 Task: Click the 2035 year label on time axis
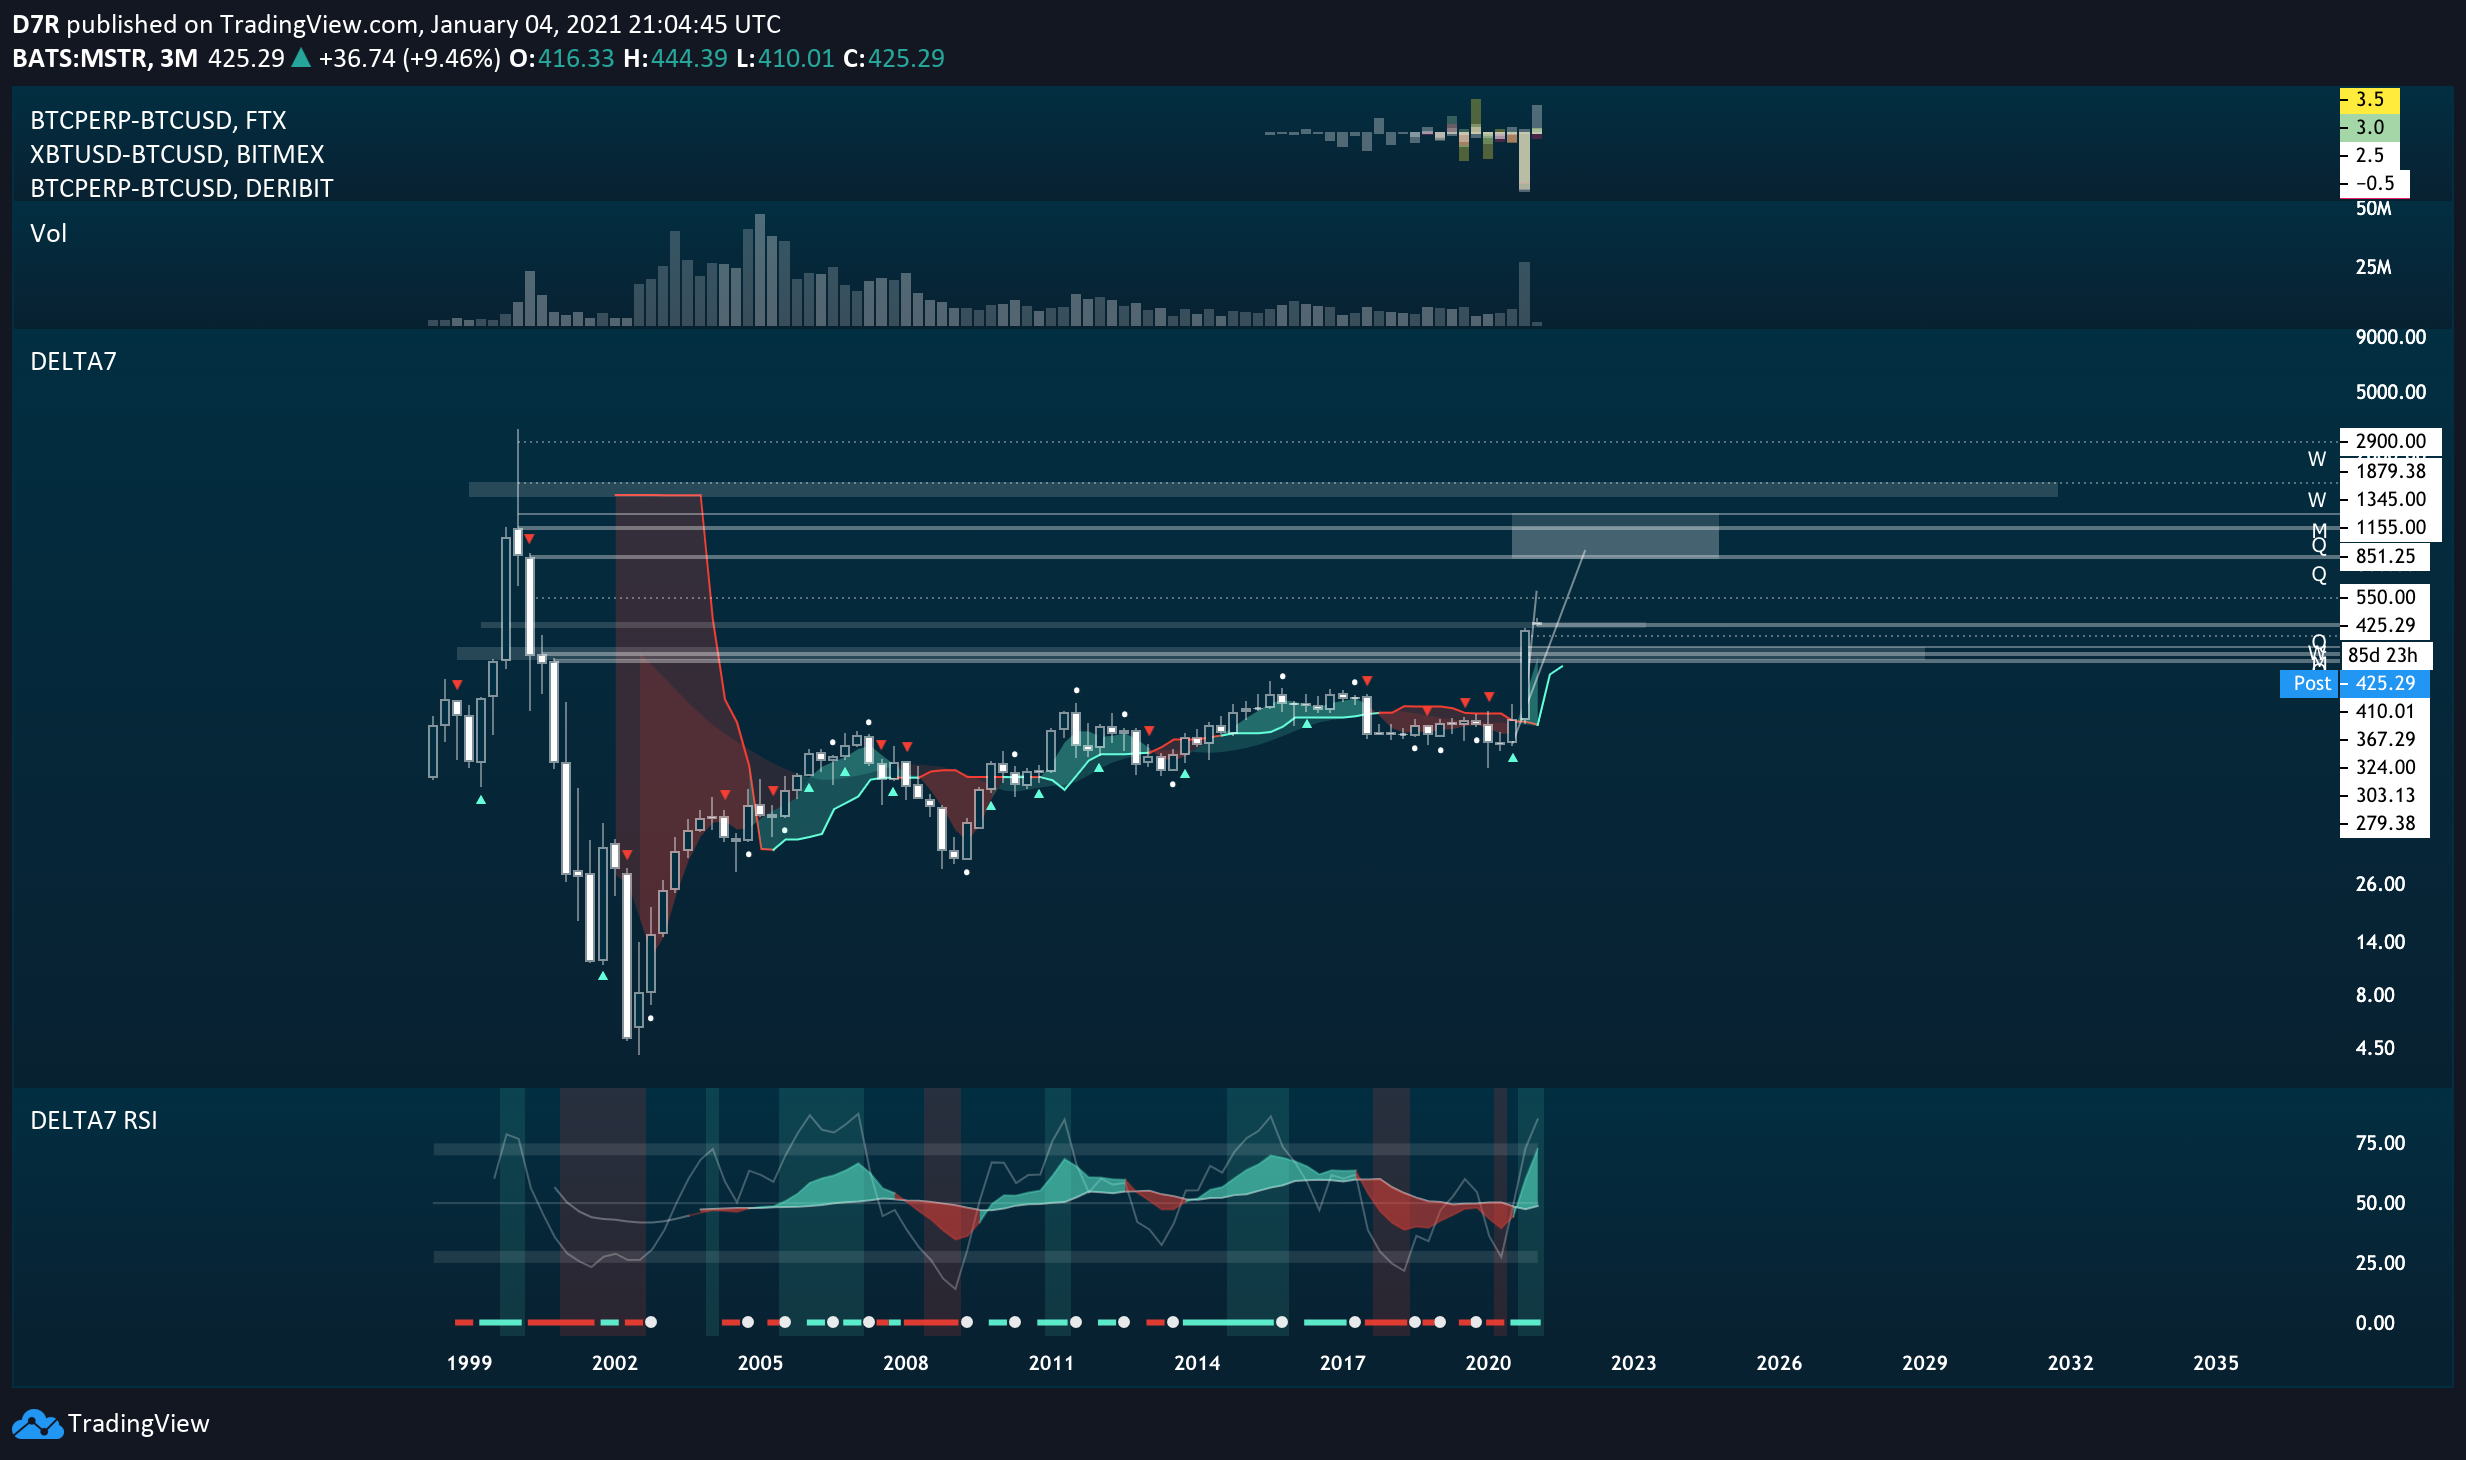[x=2216, y=1363]
